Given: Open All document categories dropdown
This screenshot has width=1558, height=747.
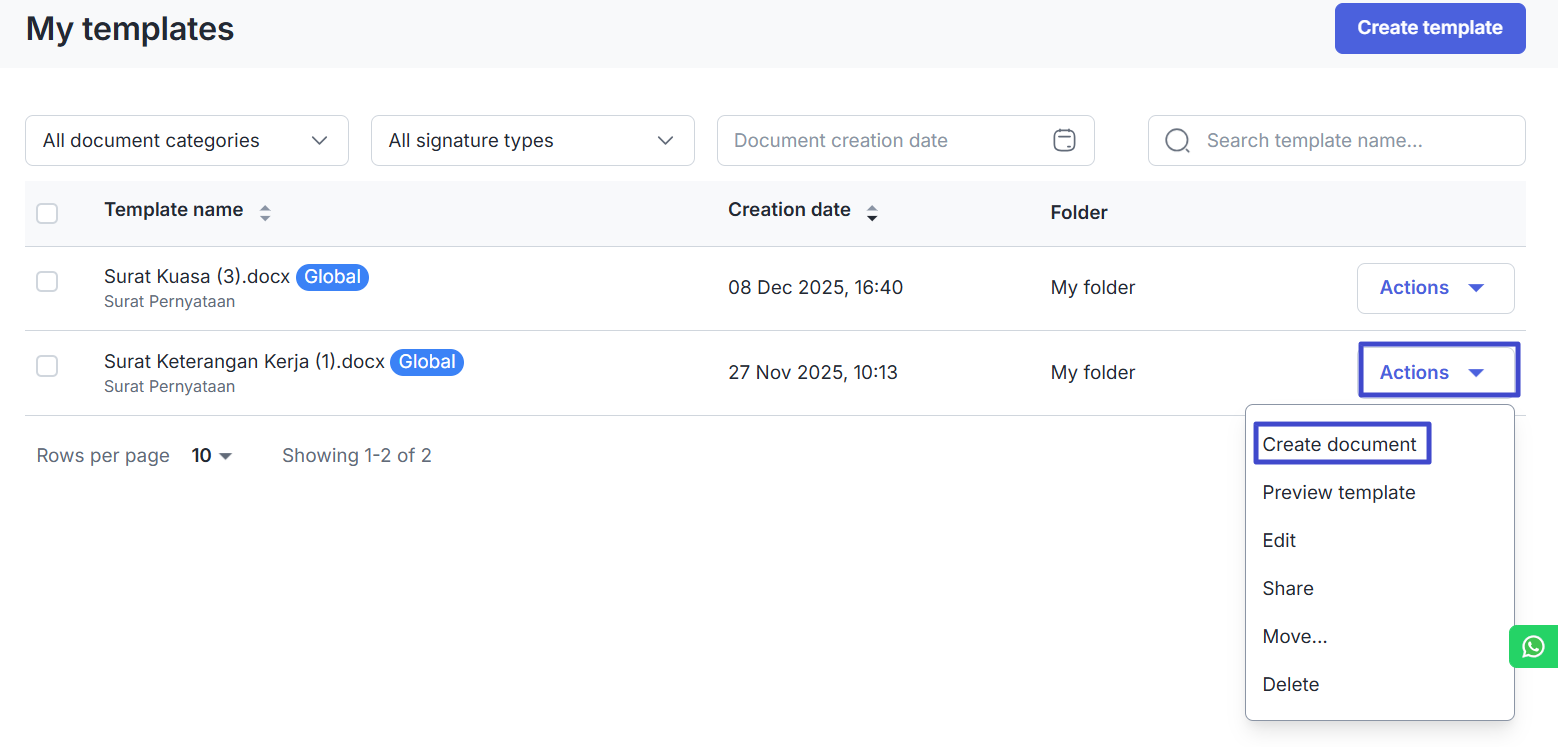Looking at the screenshot, I should pyautogui.click(x=186, y=141).
